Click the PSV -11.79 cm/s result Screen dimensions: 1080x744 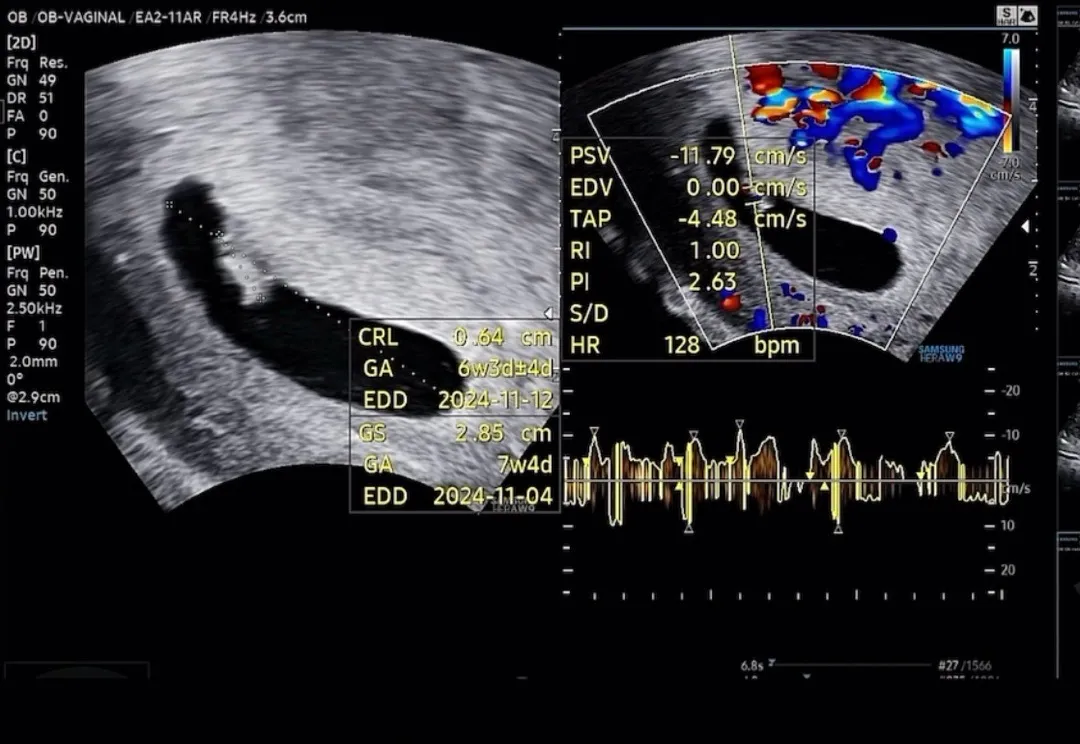[688, 156]
